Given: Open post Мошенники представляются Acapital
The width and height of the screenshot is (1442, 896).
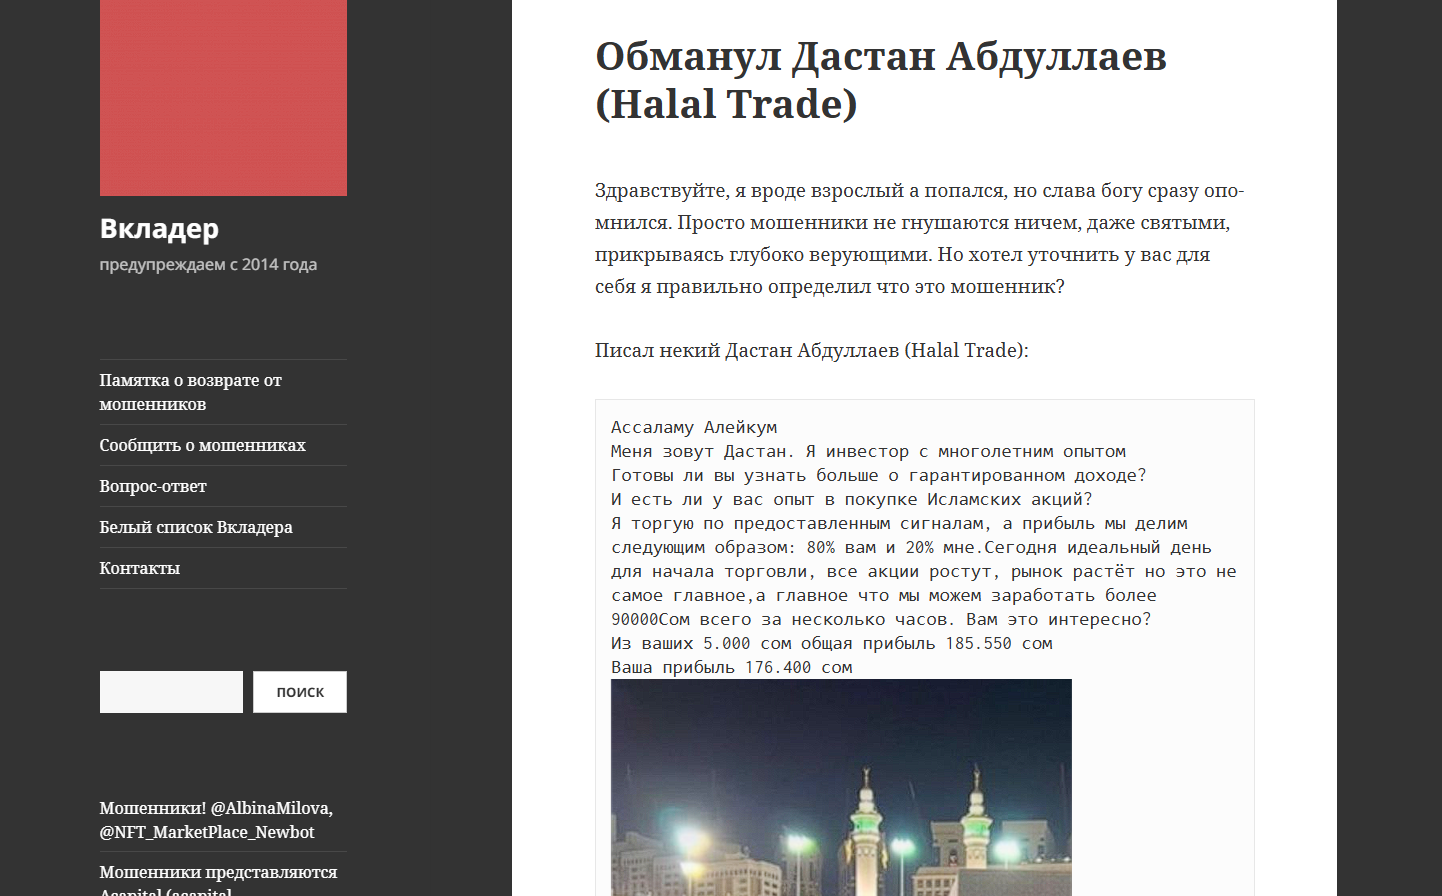Looking at the screenshot, I should (218, 880).
